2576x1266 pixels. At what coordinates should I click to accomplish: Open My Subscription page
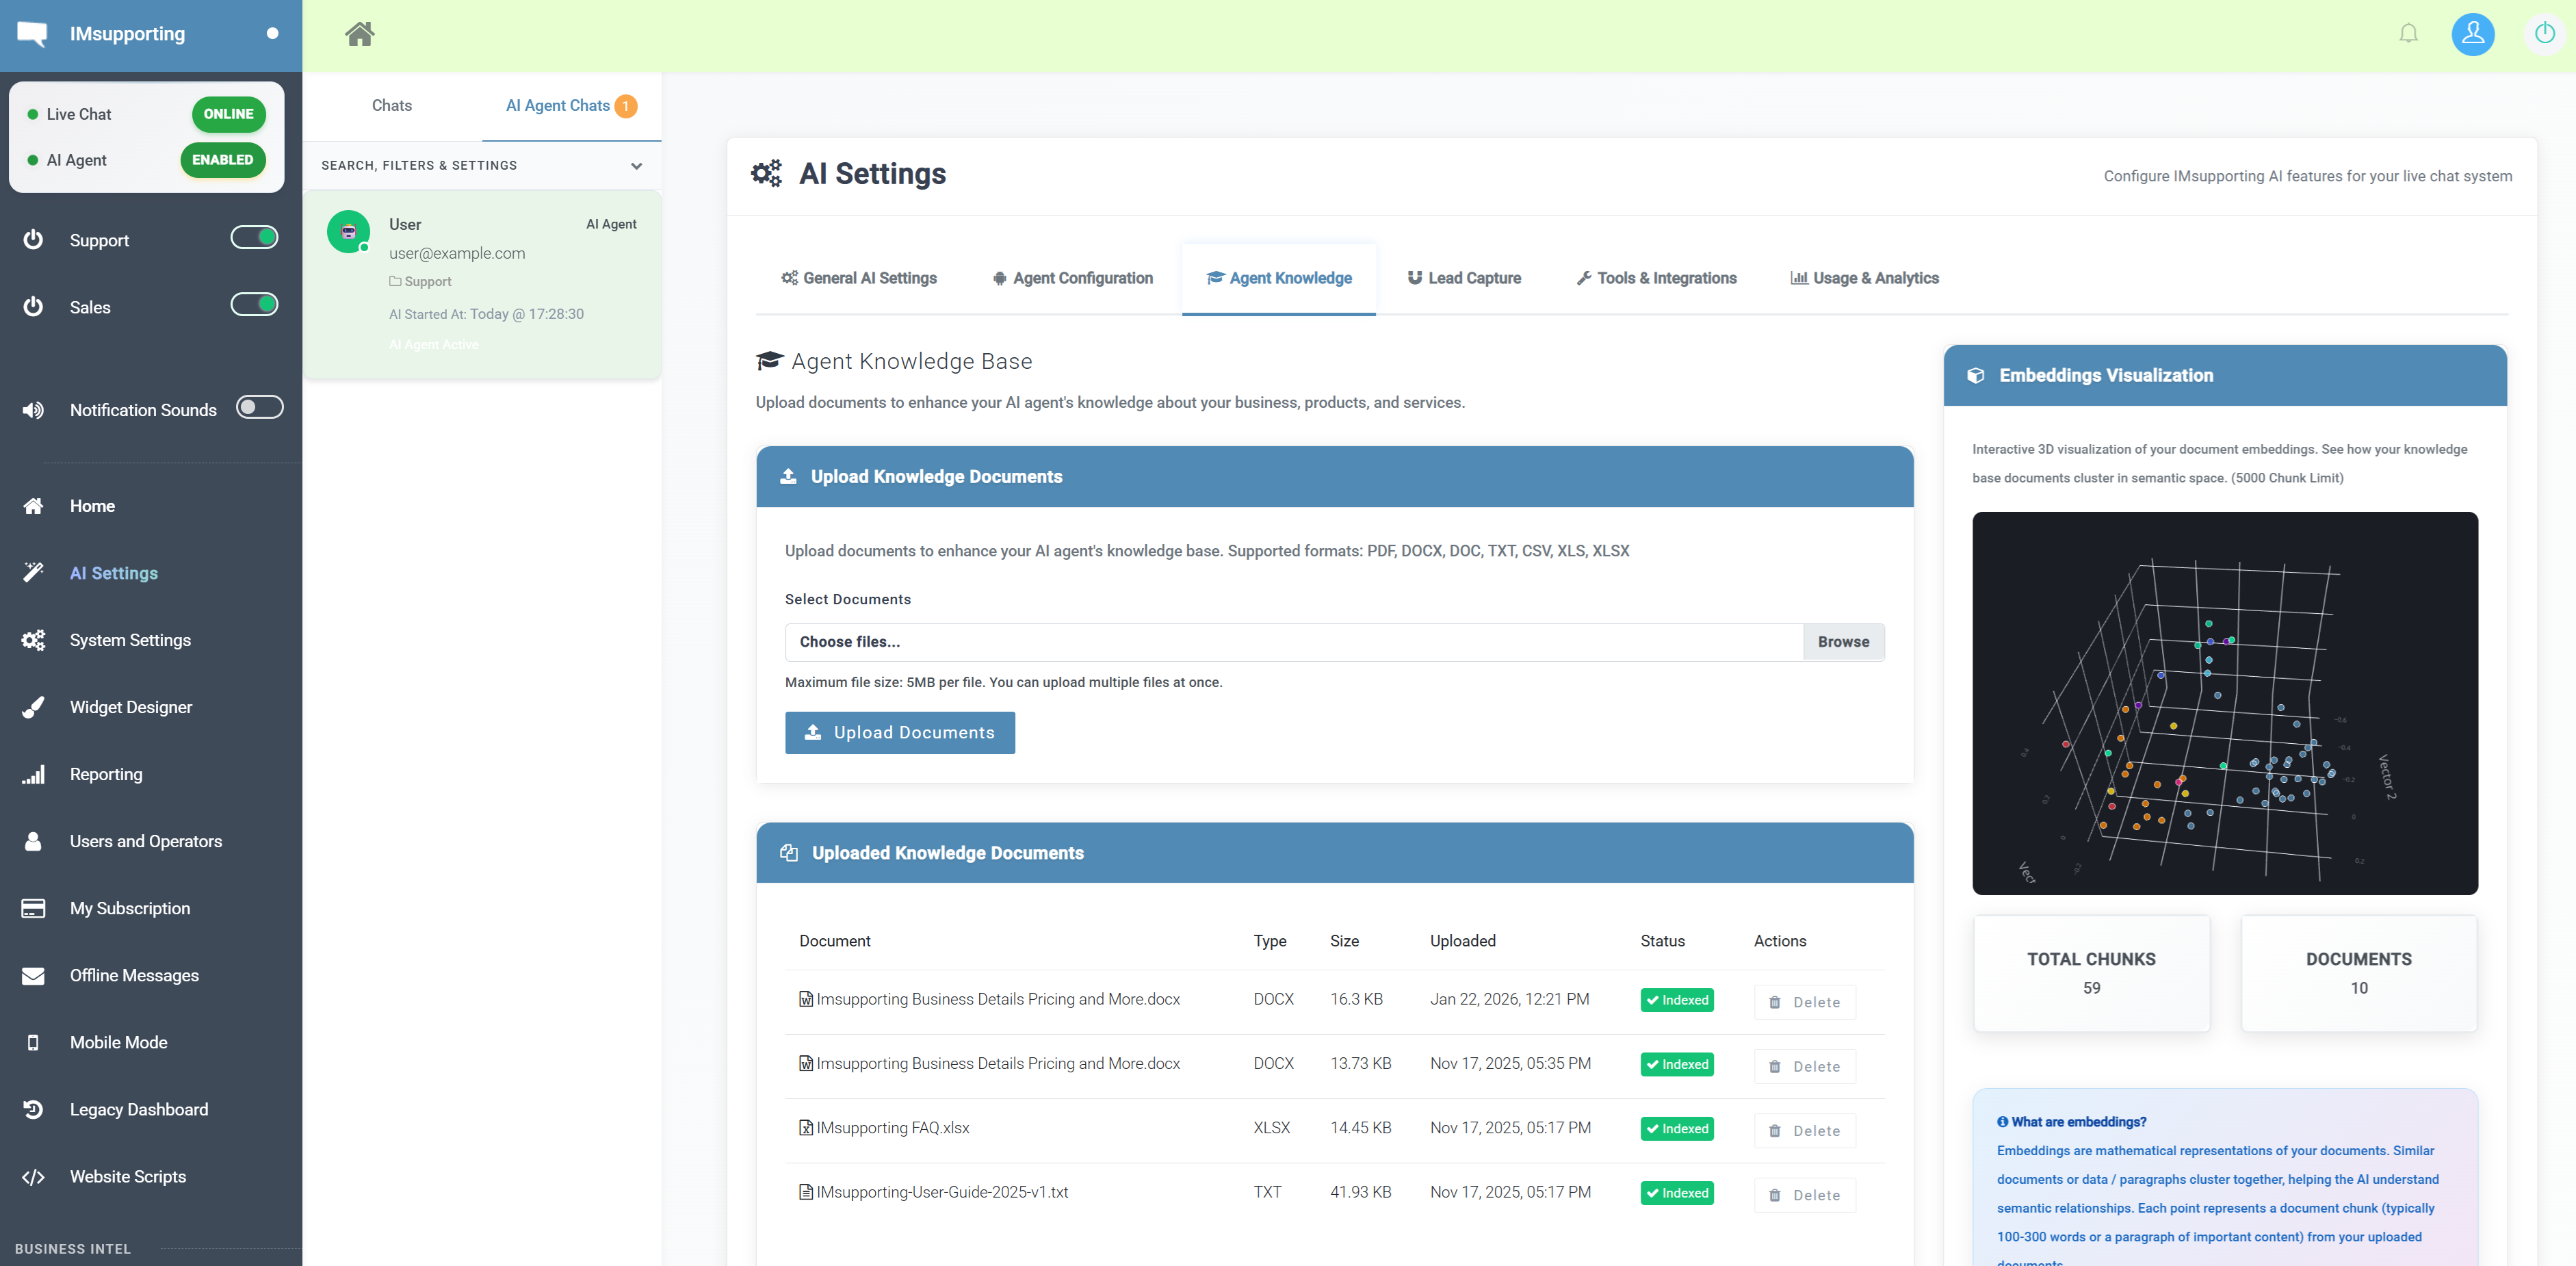click(130, 908)
